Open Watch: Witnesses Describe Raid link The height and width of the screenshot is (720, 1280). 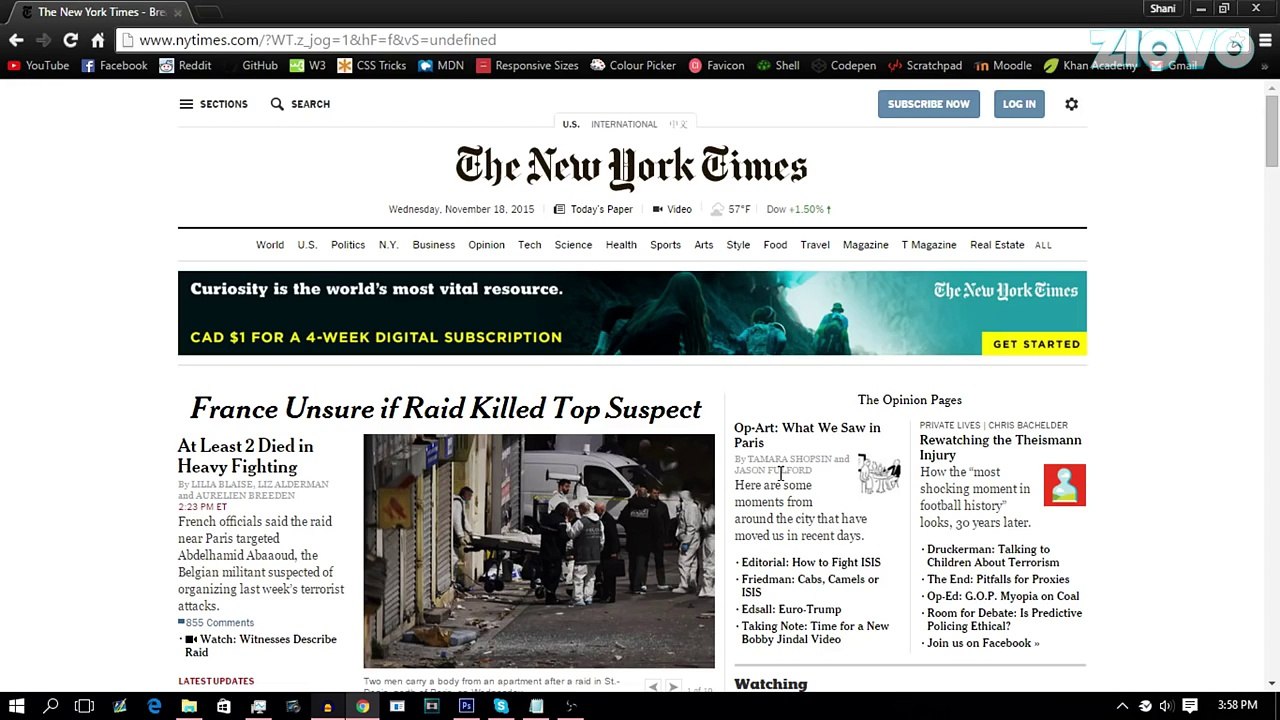[x=261, y=645]
